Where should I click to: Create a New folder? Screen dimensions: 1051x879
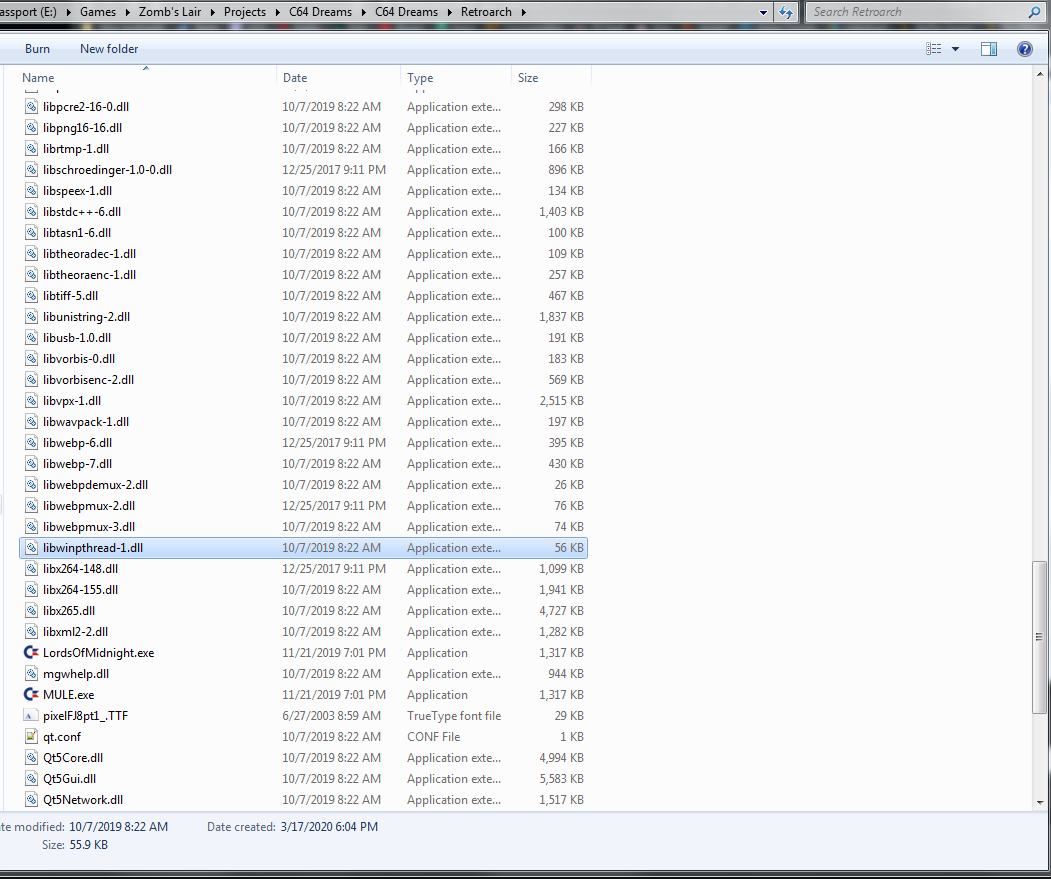point(109,48)
